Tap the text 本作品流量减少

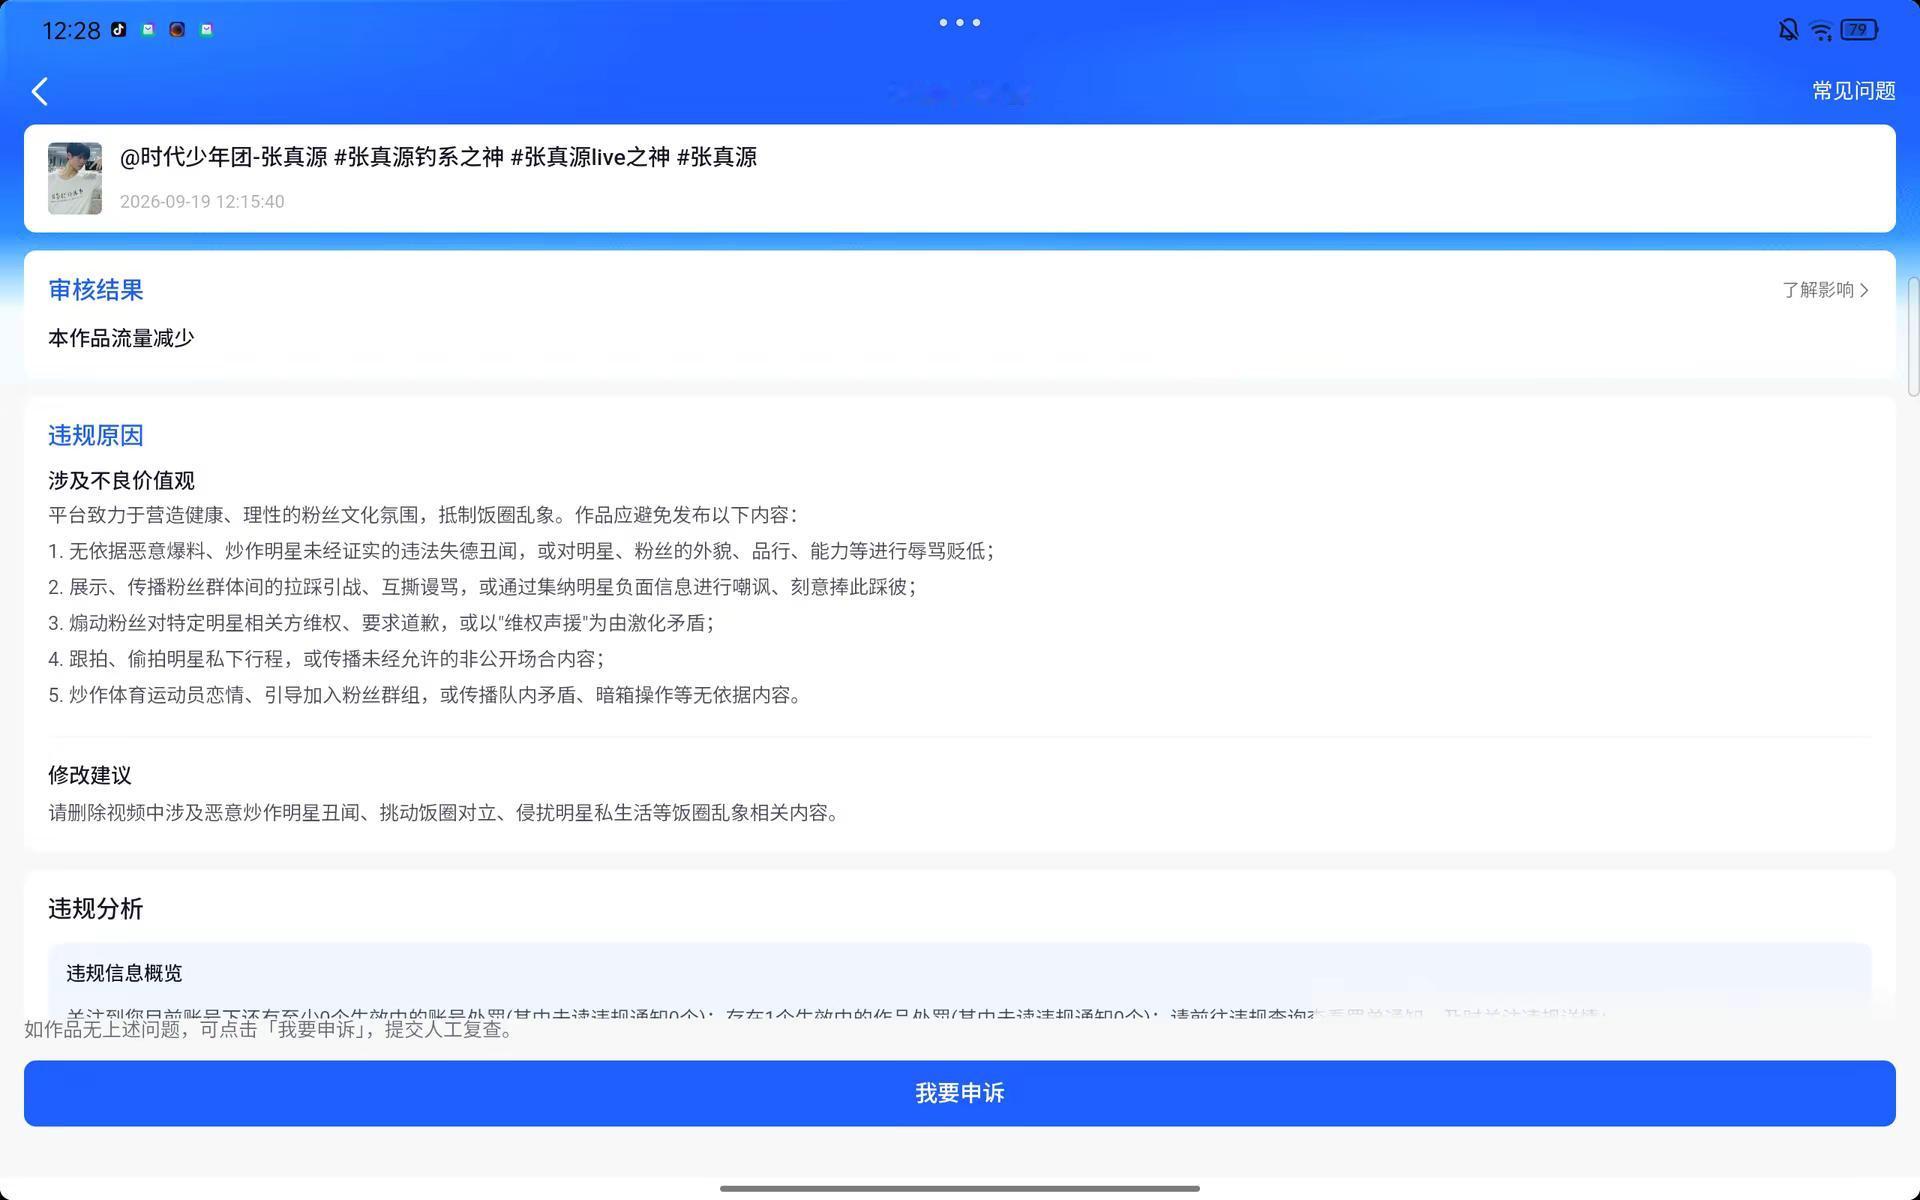pos(121,338)
